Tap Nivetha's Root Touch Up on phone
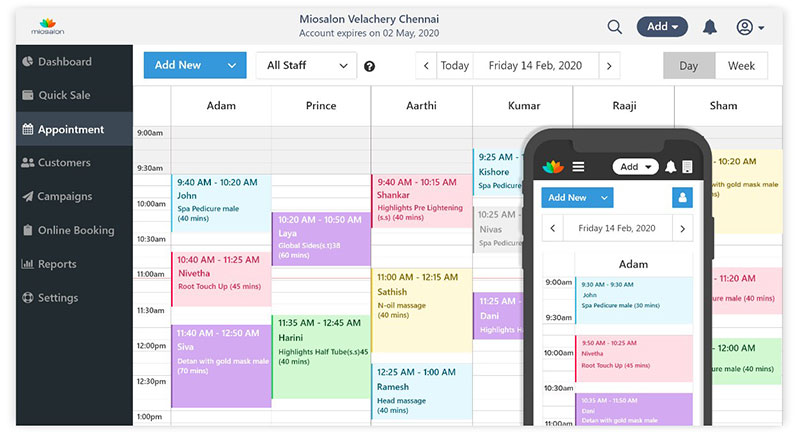 634,358
